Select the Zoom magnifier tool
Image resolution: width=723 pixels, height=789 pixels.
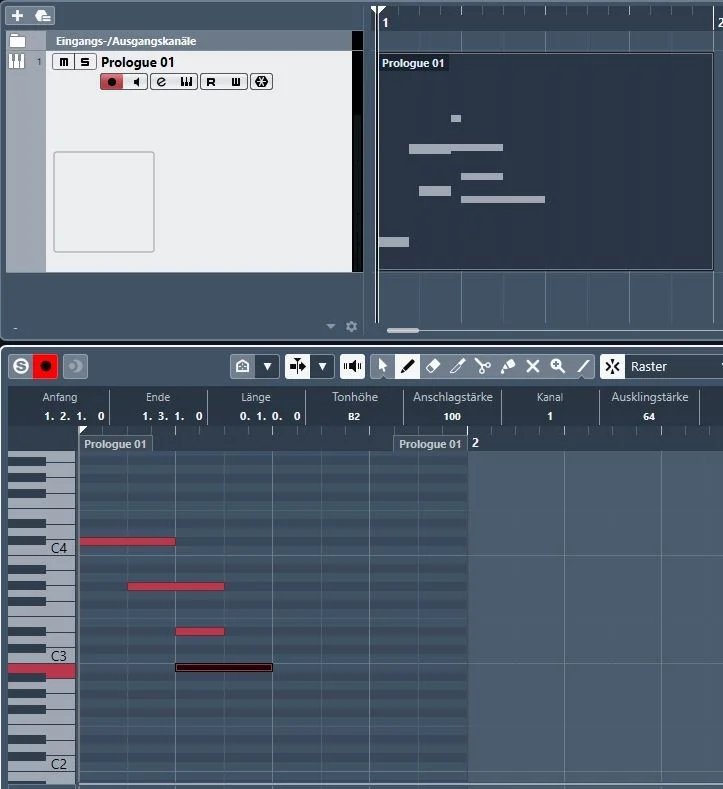coord(557,366)
